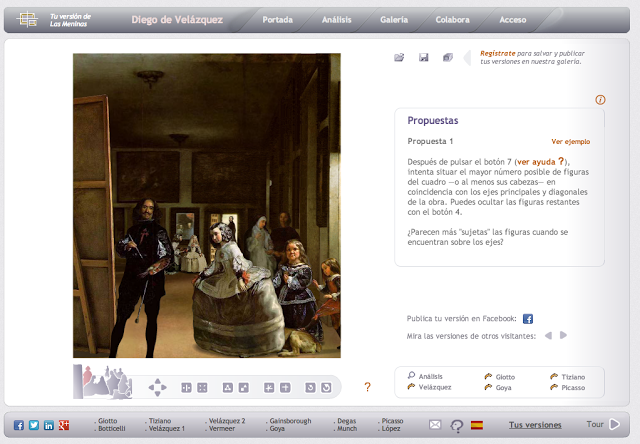This screenshot has height=444, width=640.
Task: Click the Las Meninas painting canvas
Action: [x=207, y=206]
